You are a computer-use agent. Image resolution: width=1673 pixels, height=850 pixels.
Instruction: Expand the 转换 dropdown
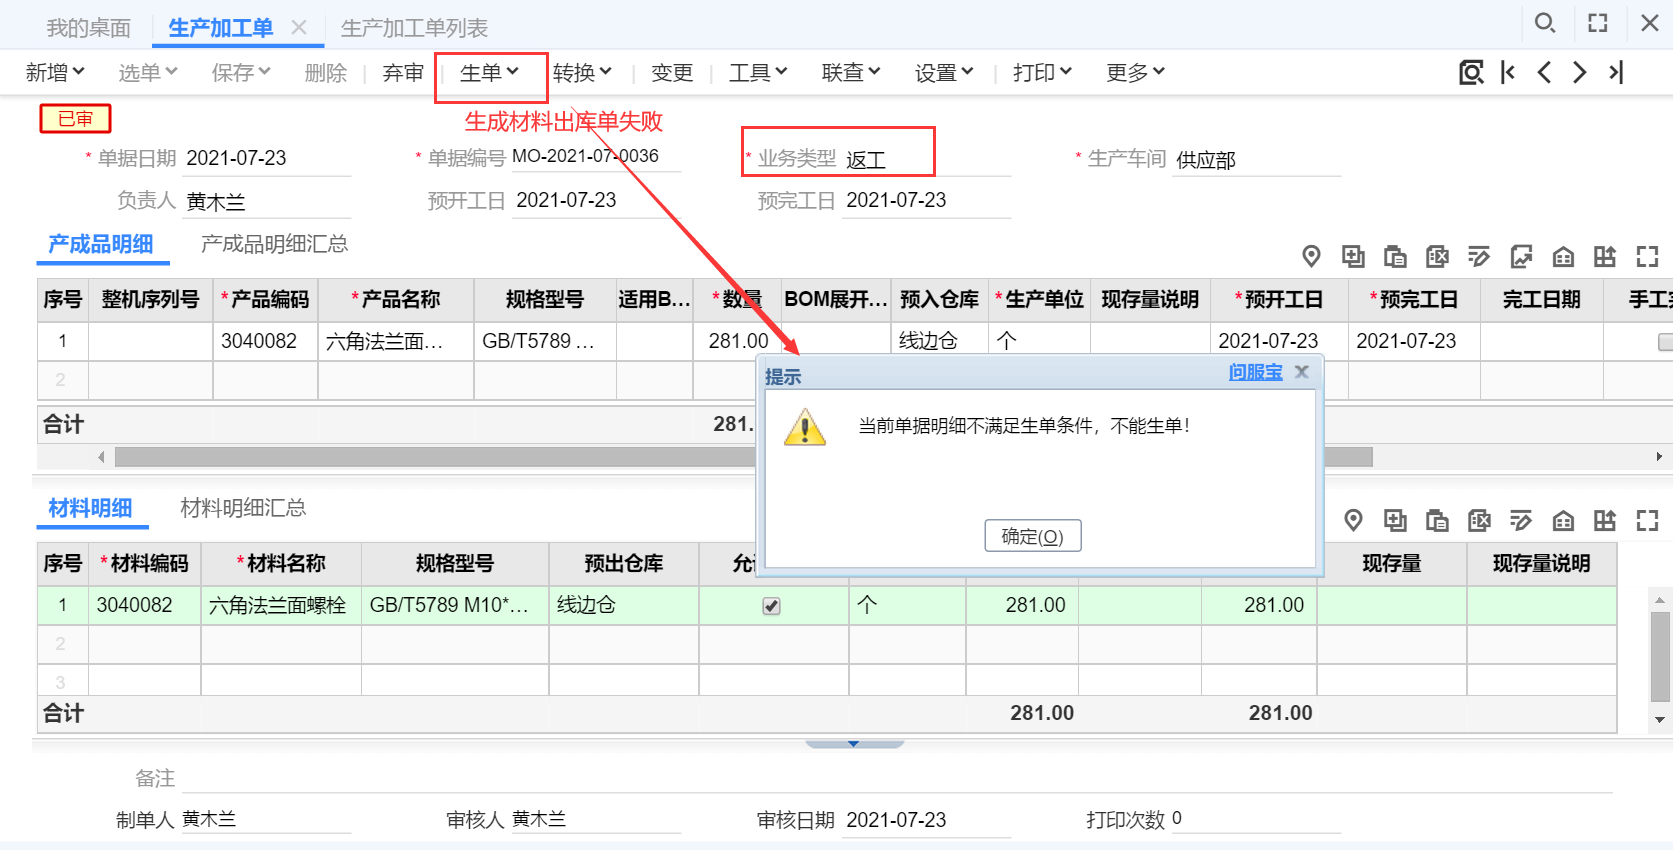pyautogui.click(x=582, y=72)
